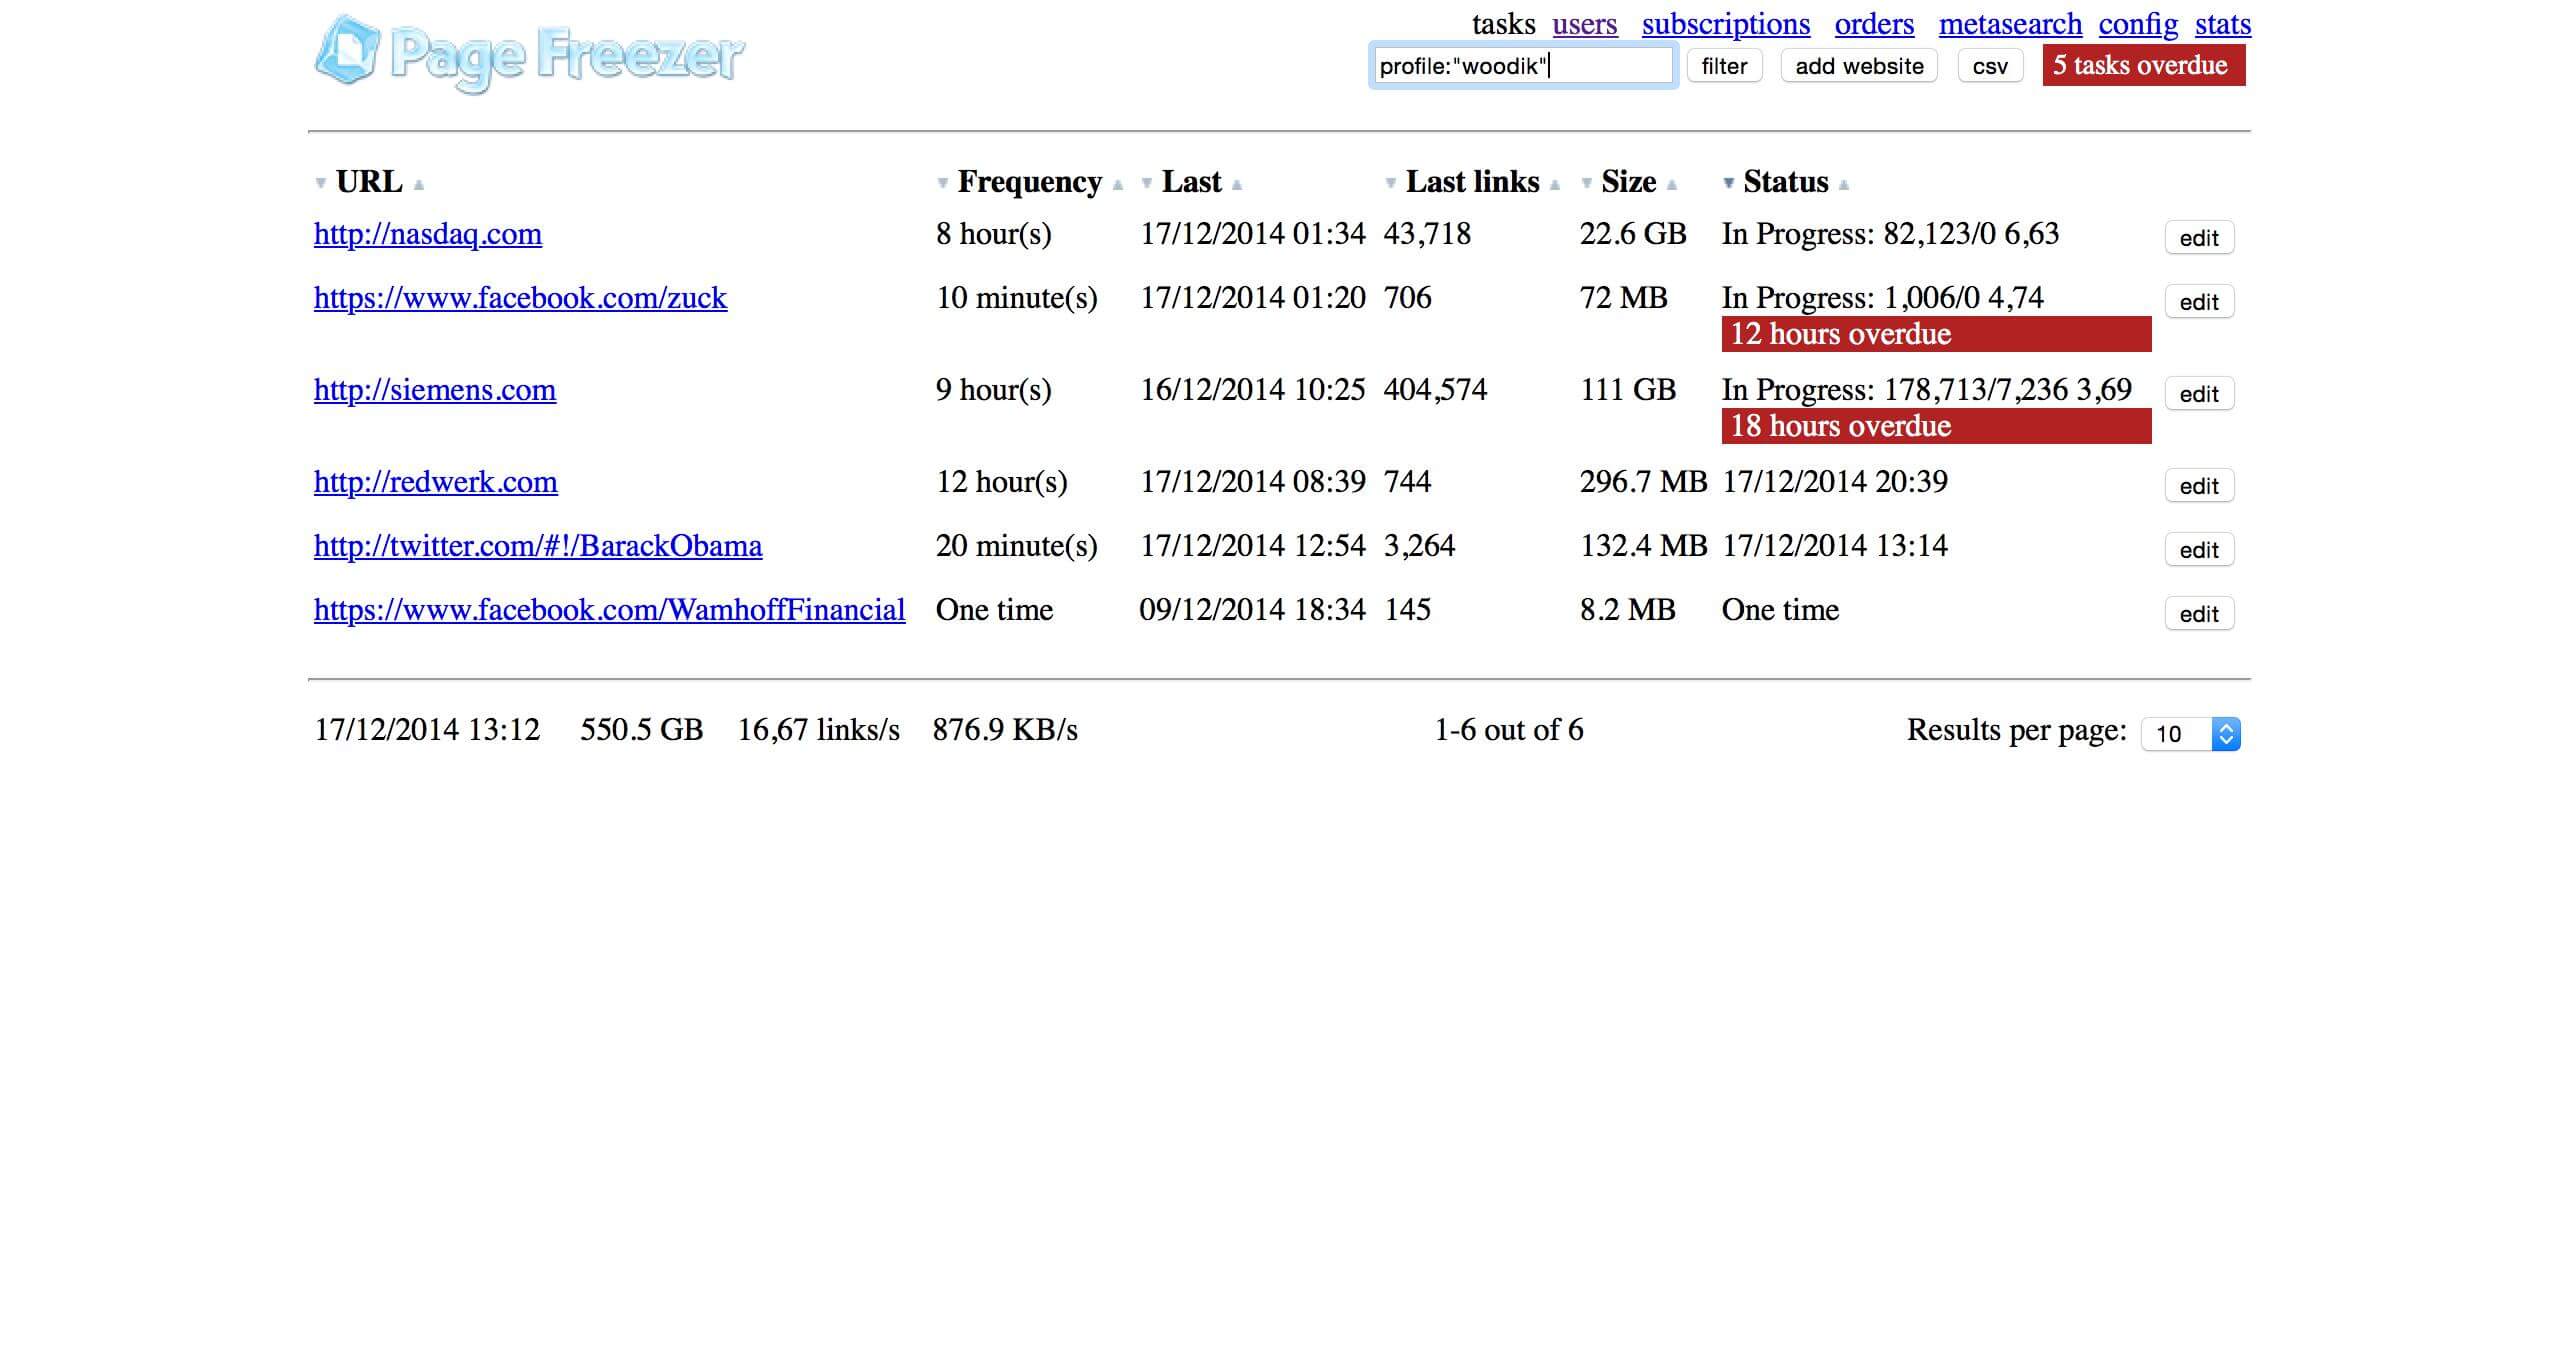Click the Status column header
2560x1350 pixels.
1786,182
